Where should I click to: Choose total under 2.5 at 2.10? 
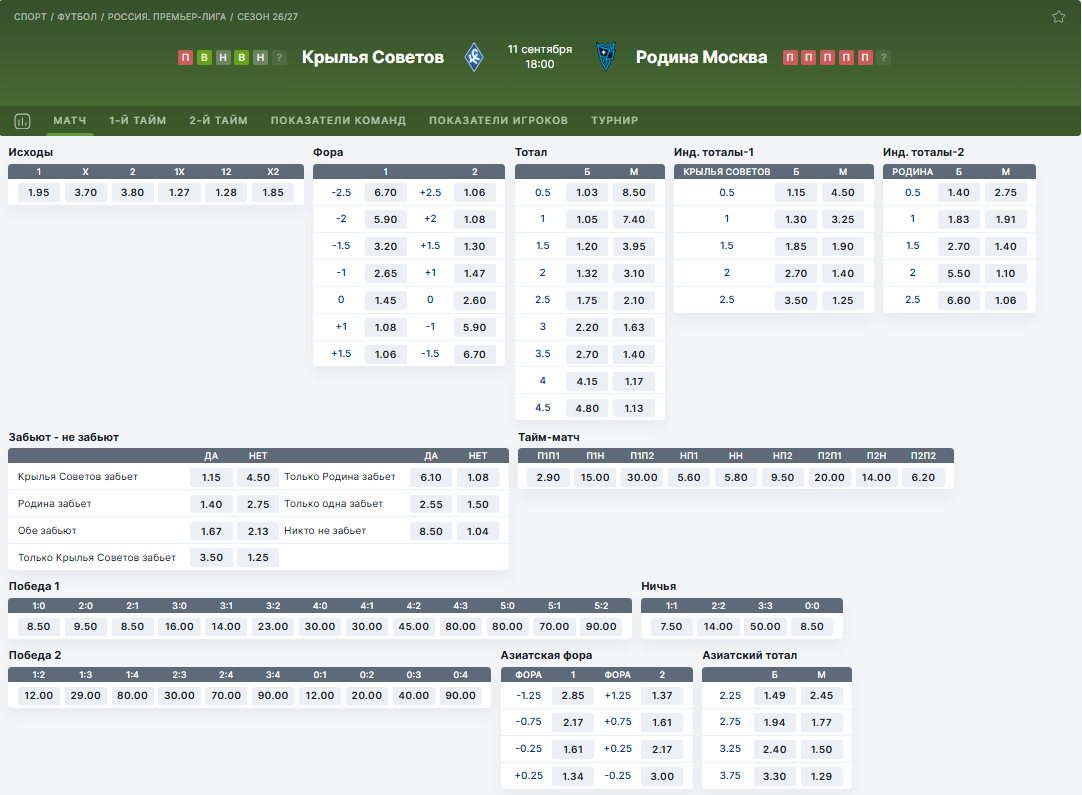(634, 300)
